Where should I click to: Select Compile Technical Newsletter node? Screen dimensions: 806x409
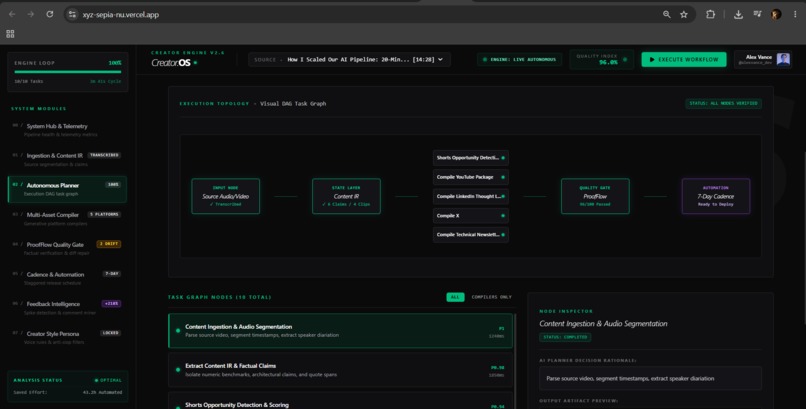coord(470,235)
